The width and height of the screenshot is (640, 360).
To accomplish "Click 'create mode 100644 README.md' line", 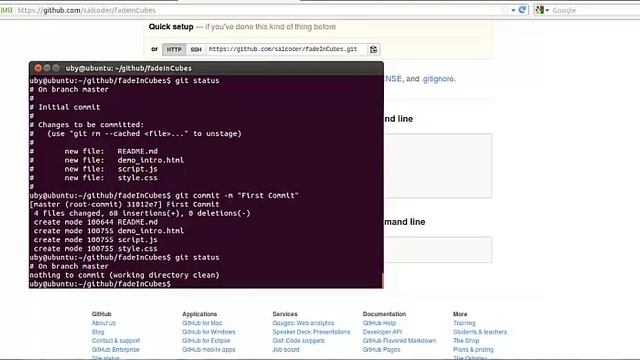I will click(96, 222).
